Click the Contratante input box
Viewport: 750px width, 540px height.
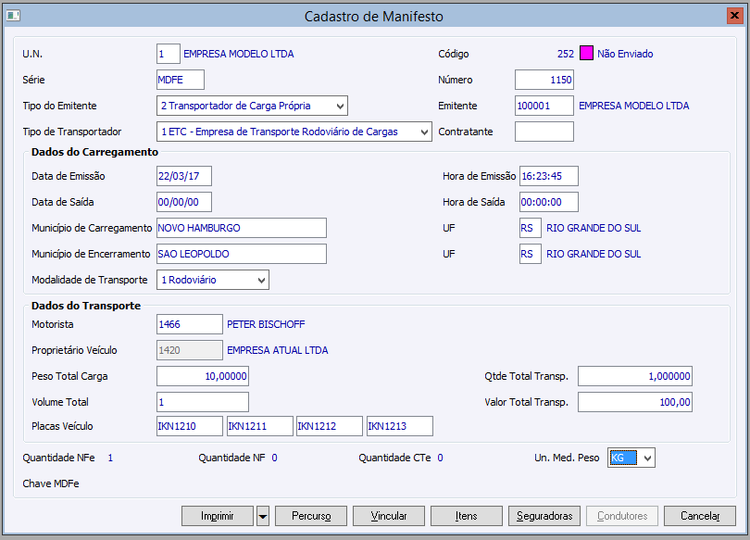544,132
